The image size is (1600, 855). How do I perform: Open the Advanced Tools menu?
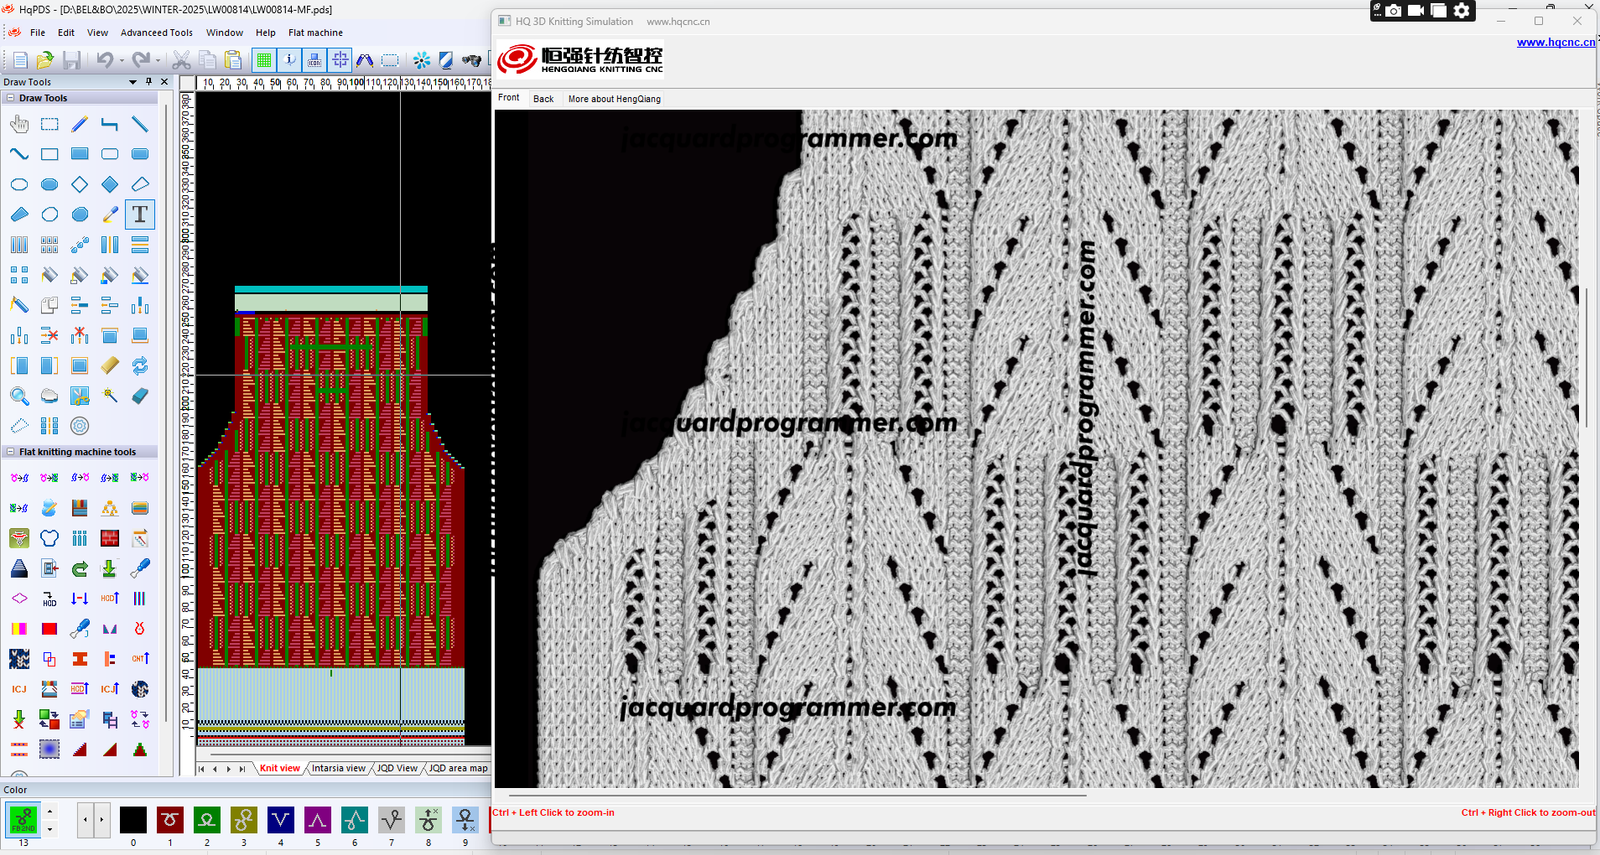point(156,32)
